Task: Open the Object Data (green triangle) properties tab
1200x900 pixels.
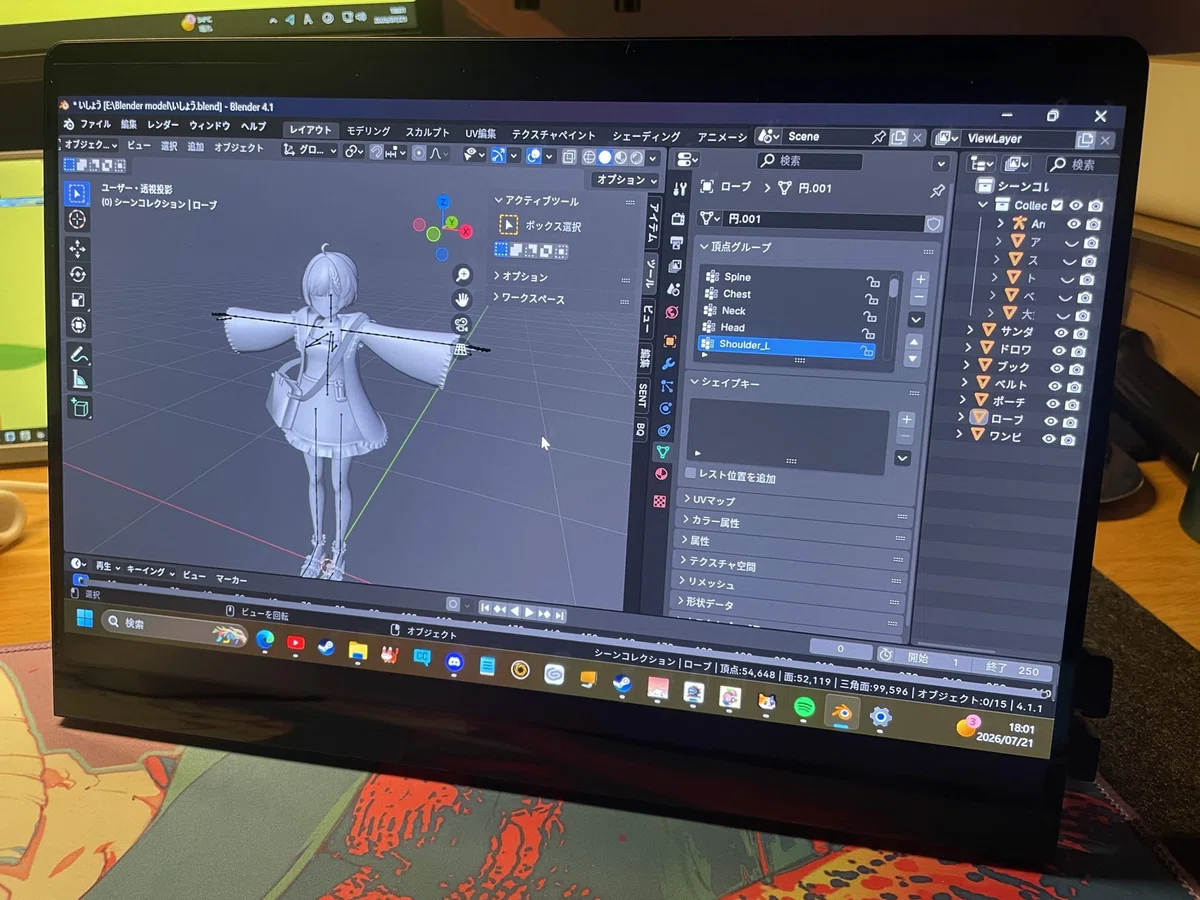Action: point(663,452)
